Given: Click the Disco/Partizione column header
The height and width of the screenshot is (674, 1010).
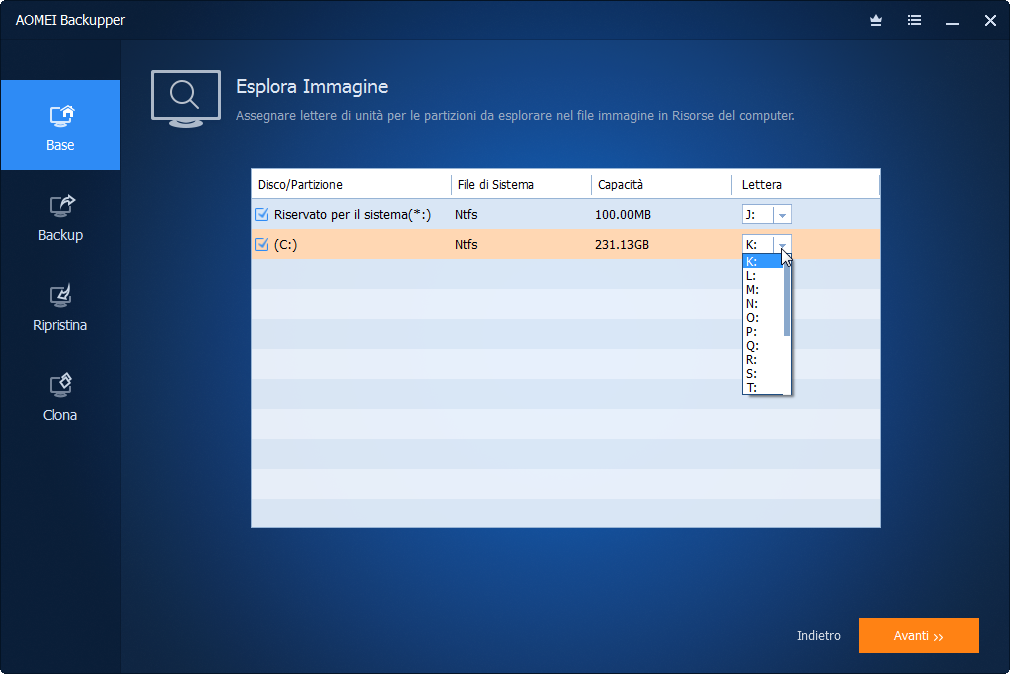Looking at the screenshot, I should click(351, 184).
